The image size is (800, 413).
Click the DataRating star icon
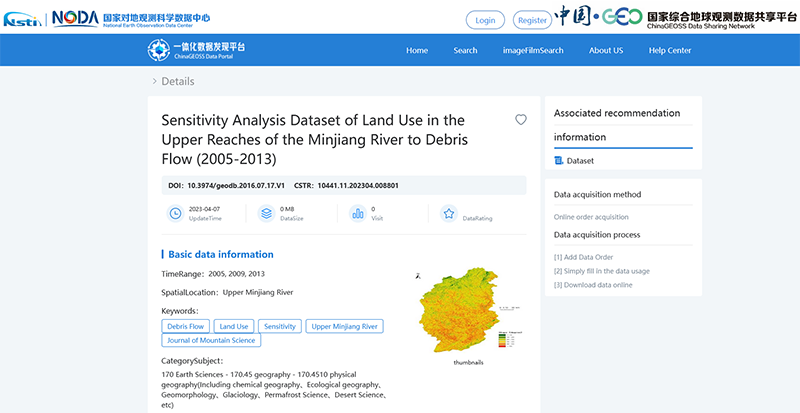pyautogui.click(x=449, y=213)
